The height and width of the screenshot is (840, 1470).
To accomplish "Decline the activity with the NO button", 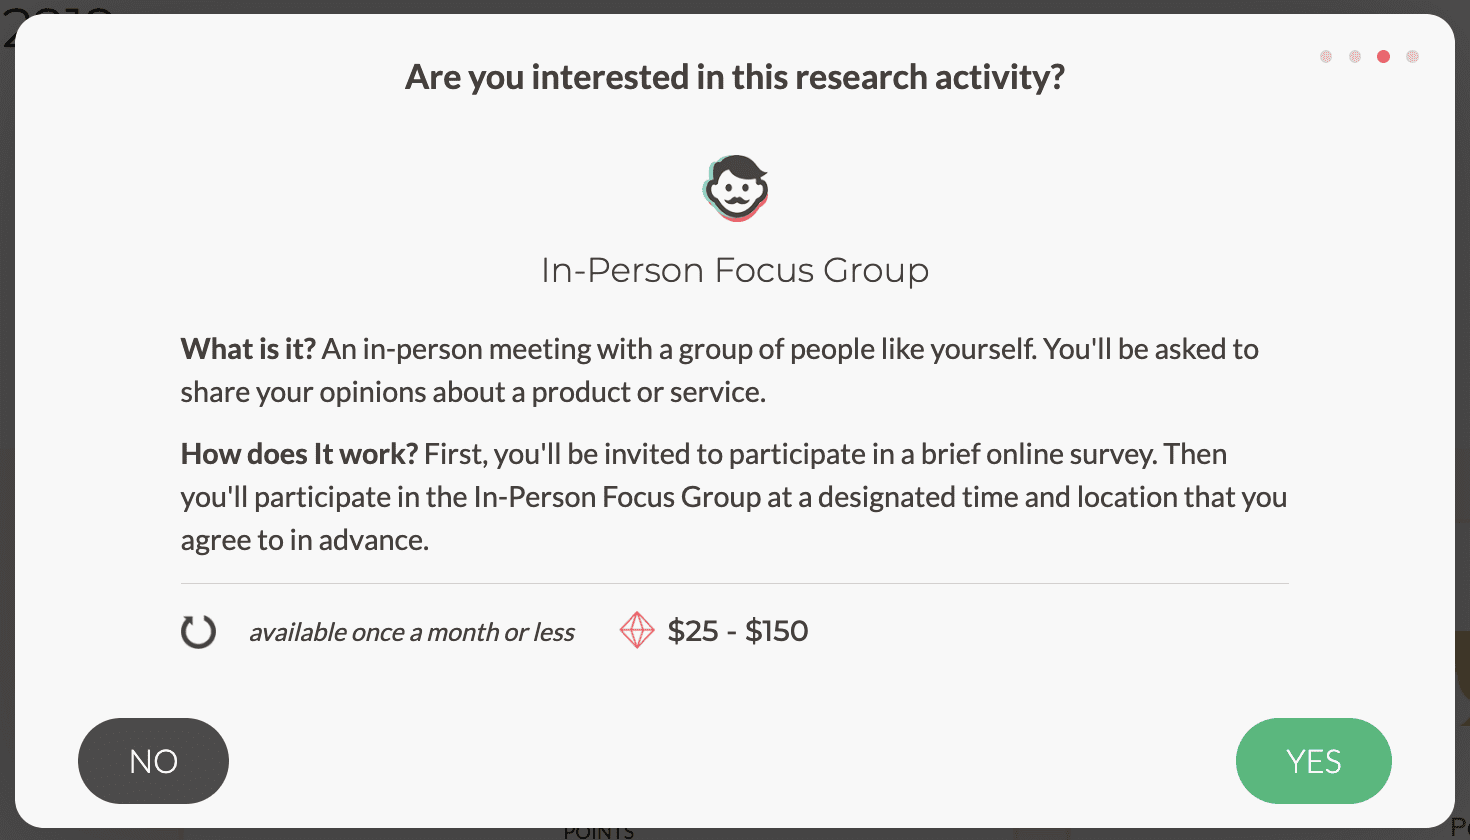I will coord(153,761).
